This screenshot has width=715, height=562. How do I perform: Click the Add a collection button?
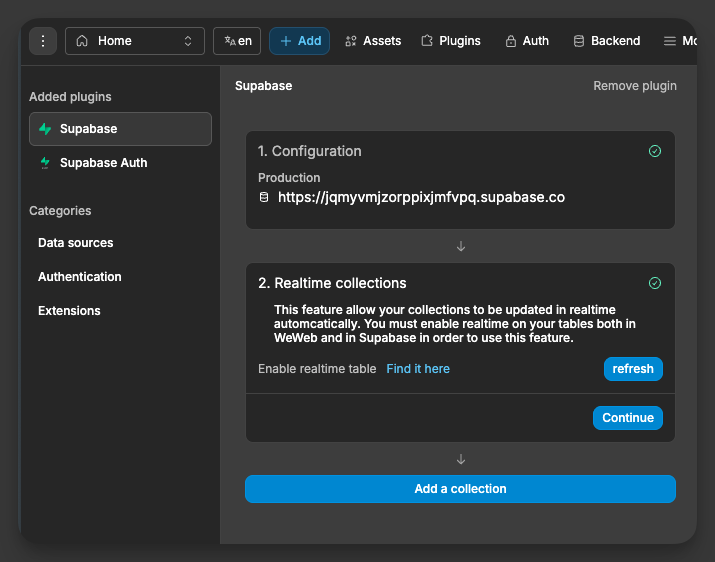pyautogui.click(x=460, y=489)
